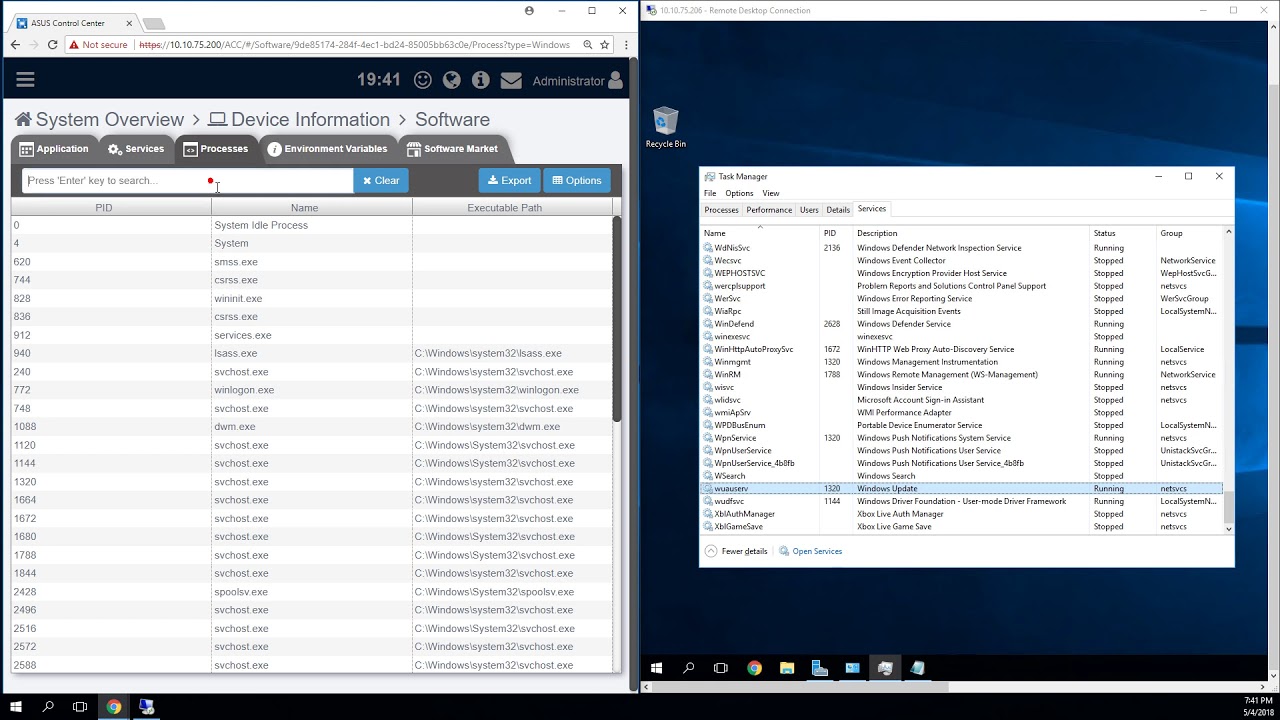The width and height of the screenshot is (1280, 720).
Task: Switch to the Application tab
Action: point(54,149)
